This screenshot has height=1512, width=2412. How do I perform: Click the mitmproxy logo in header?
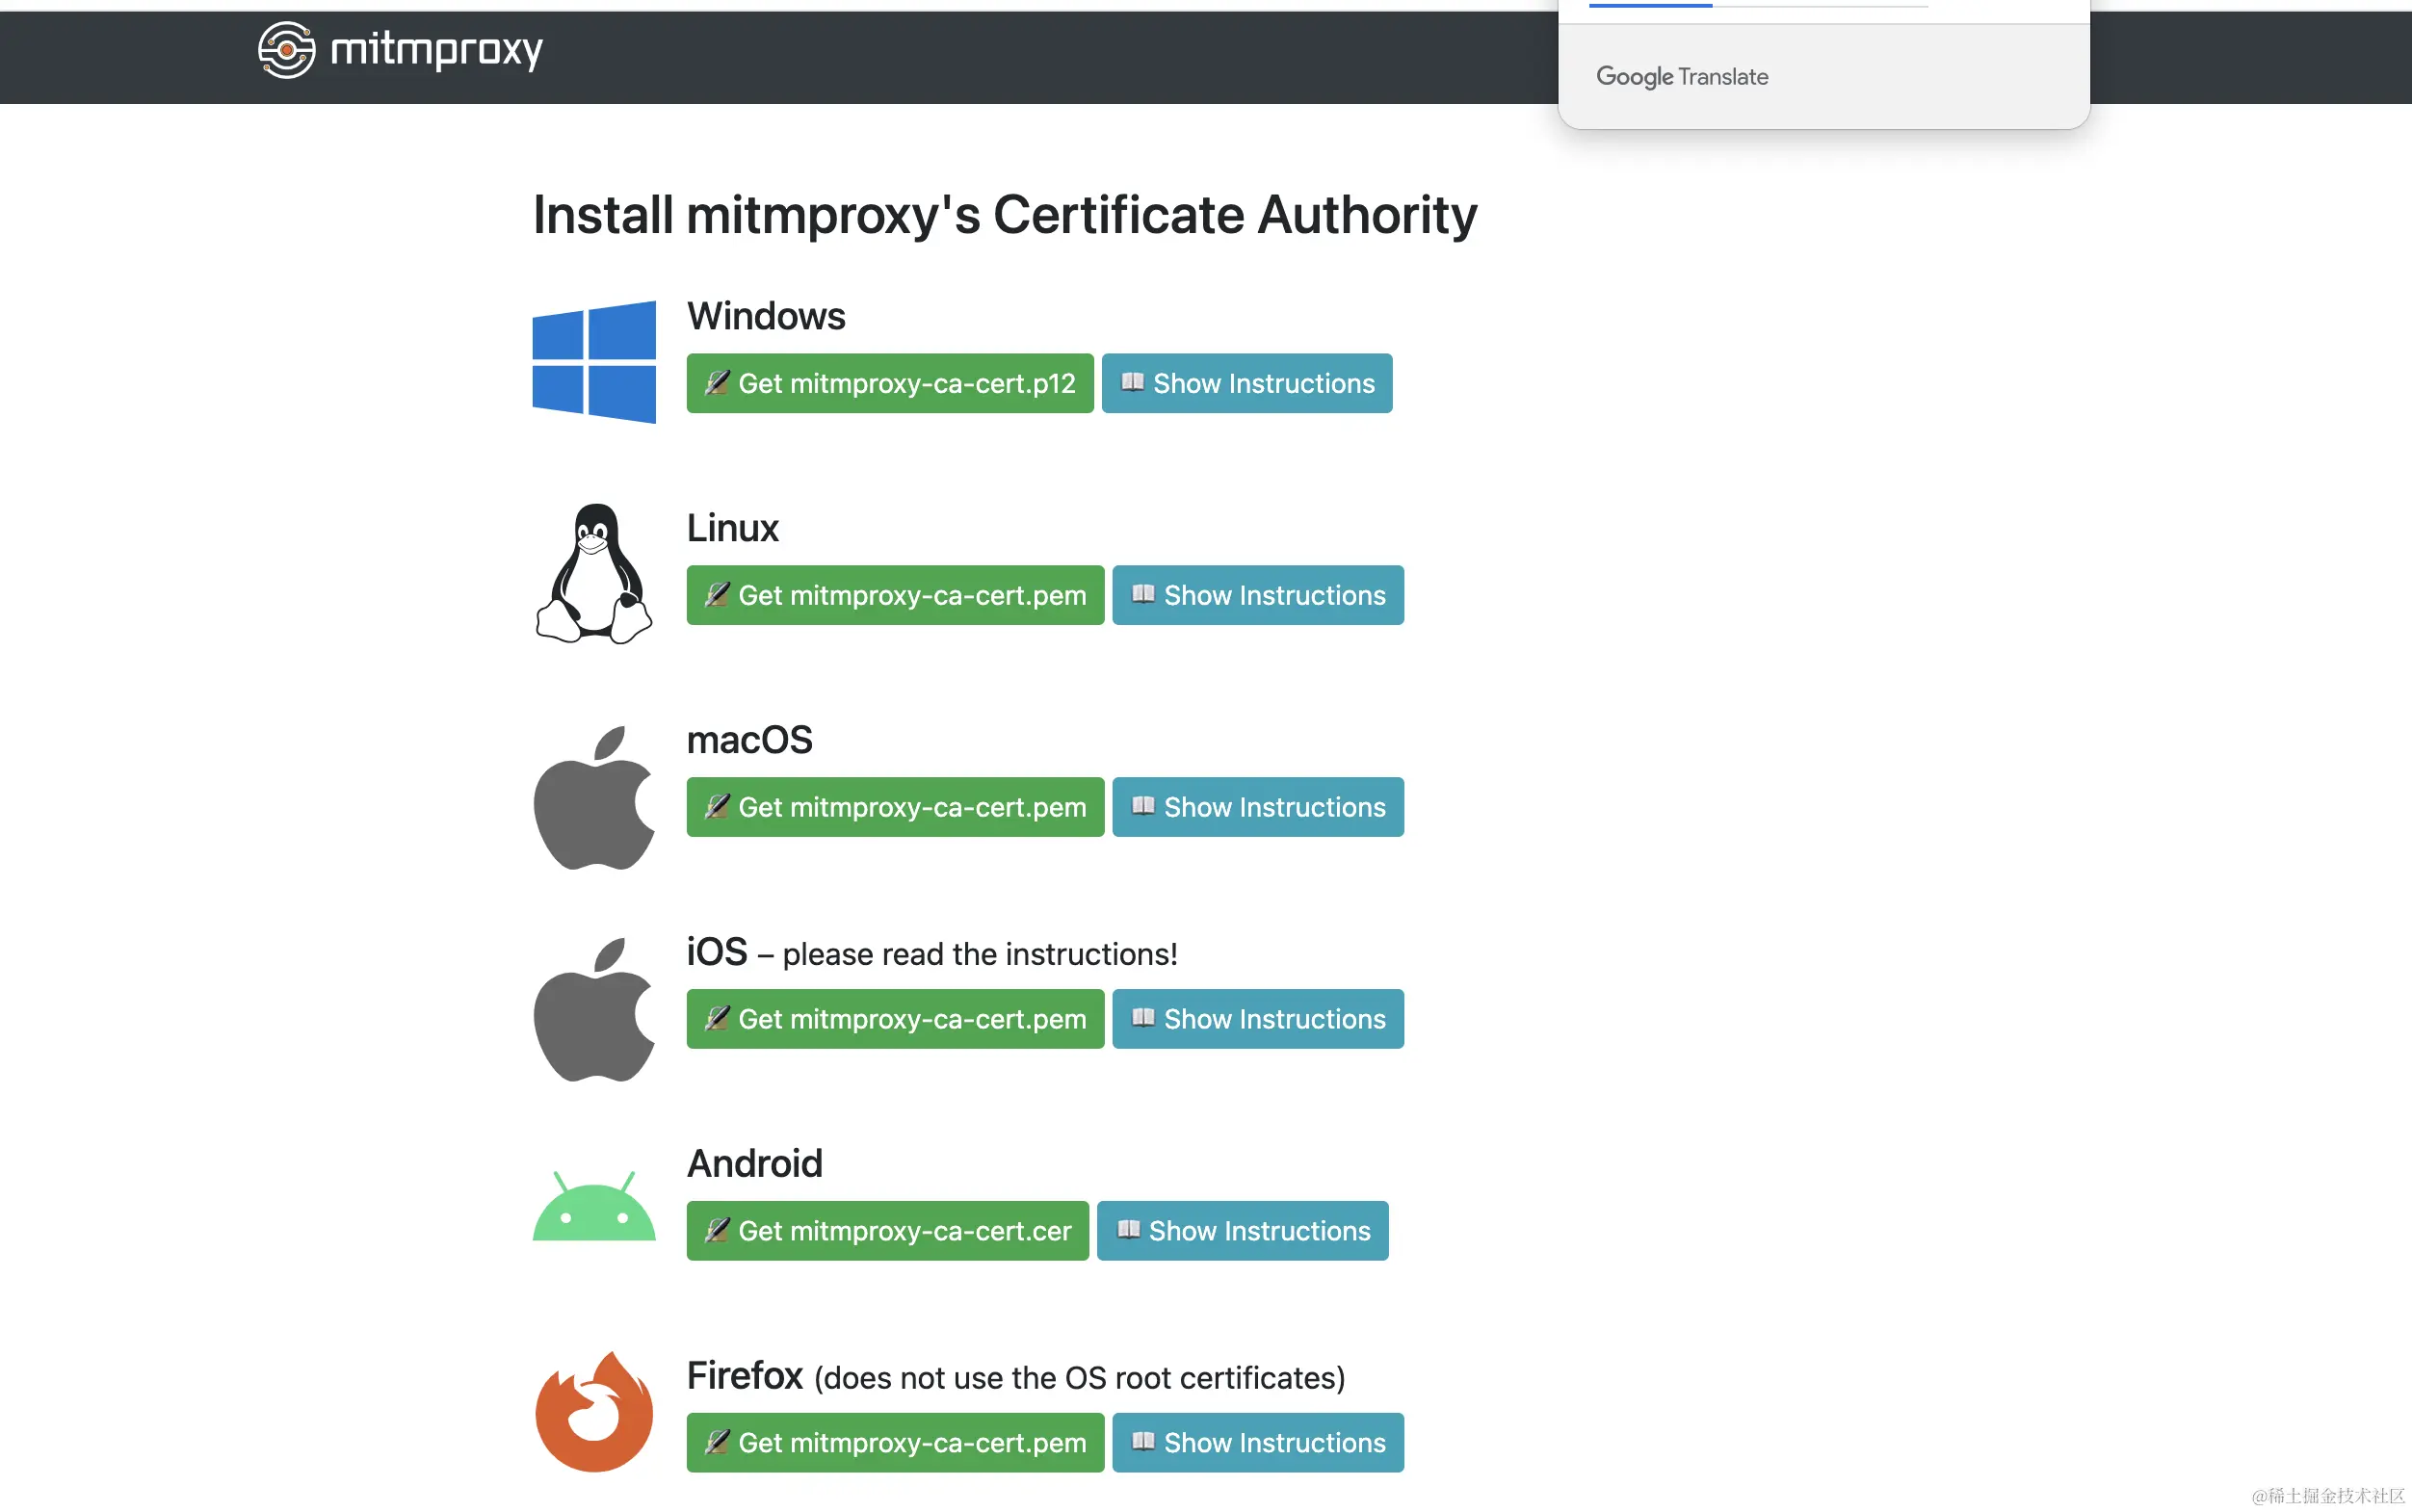400,50
